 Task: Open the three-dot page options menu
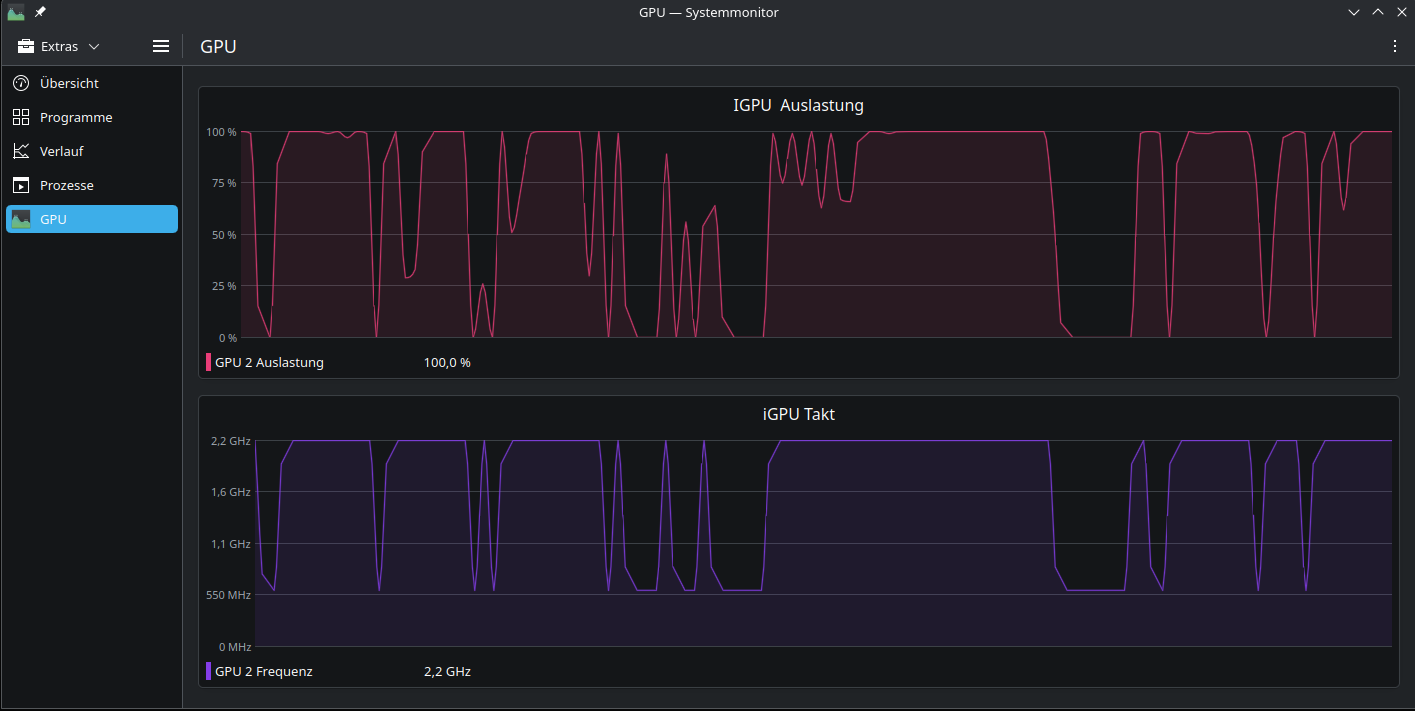pos(1395,46)
